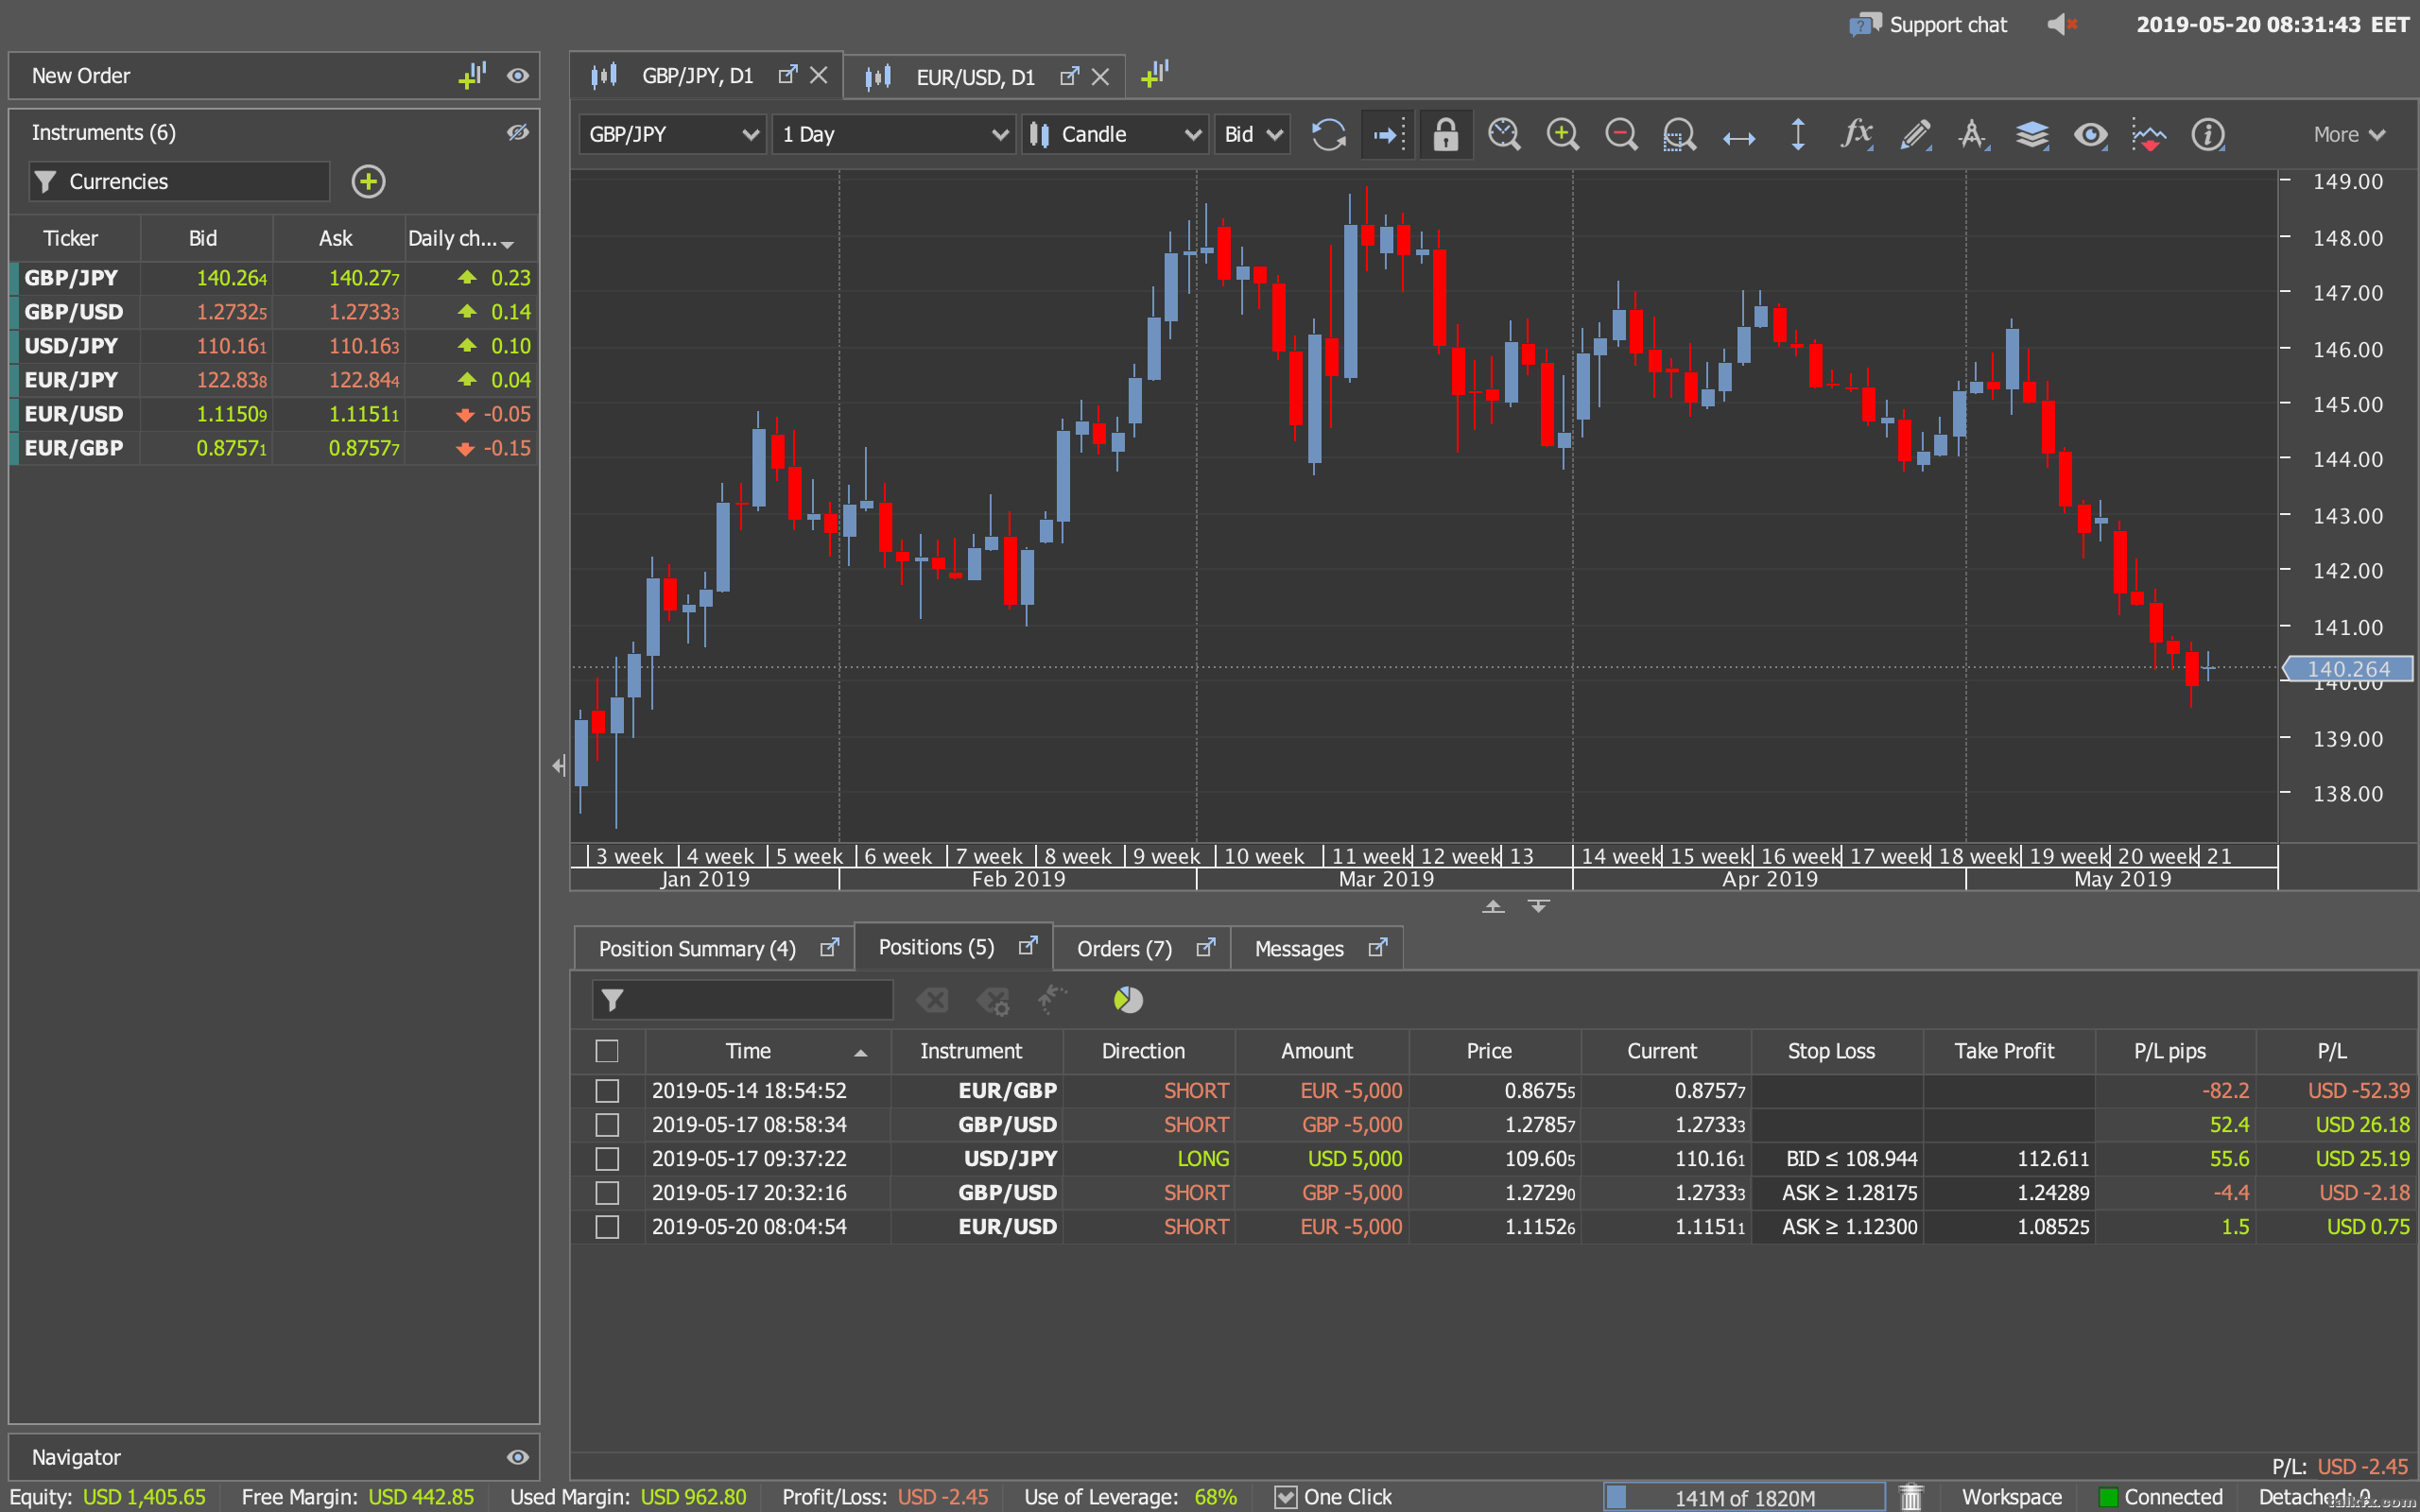Toggle Navigator panel visibility eye
Image resolution: width=2420 pixels, height=1512 pixels.
click(517, 1457)
